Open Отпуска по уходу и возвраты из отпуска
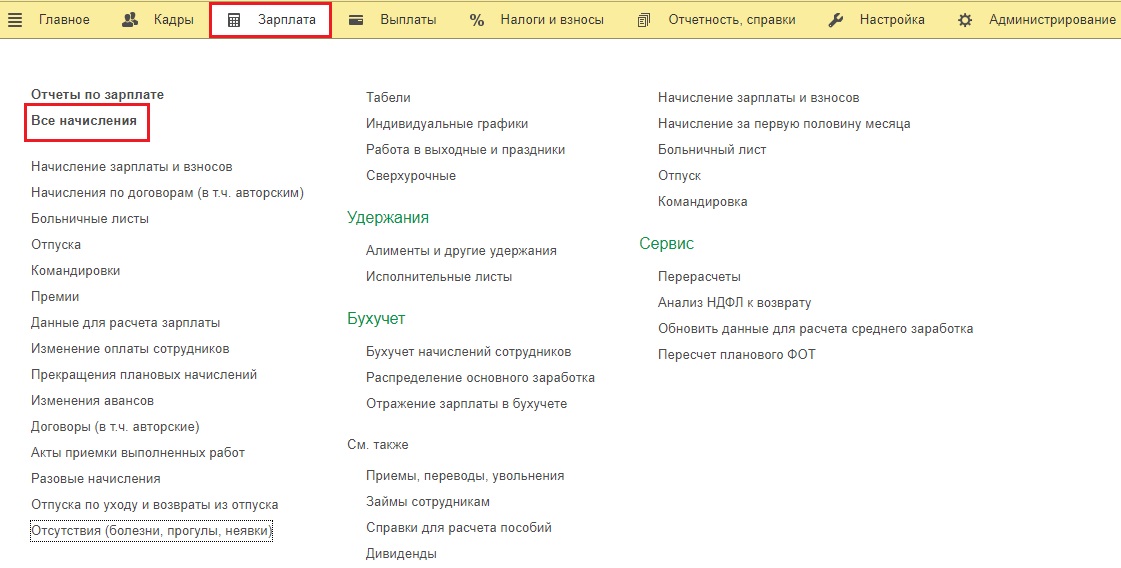The image size is (1121, 568). pyautogui.click(x=154, y=504)
